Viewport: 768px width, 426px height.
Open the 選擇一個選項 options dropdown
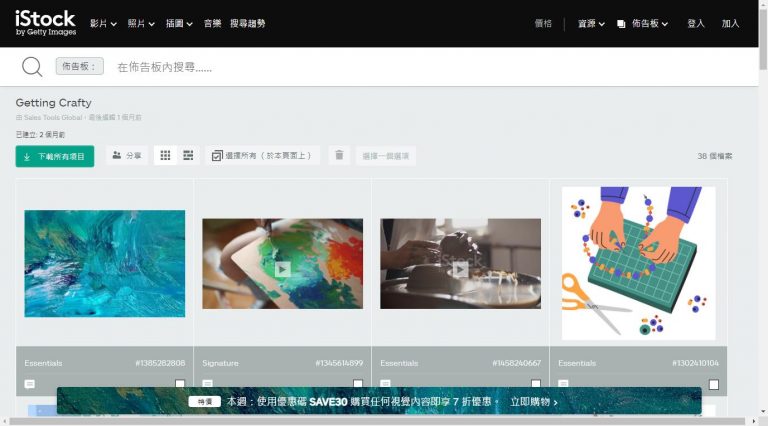click(x=385, y=156)
